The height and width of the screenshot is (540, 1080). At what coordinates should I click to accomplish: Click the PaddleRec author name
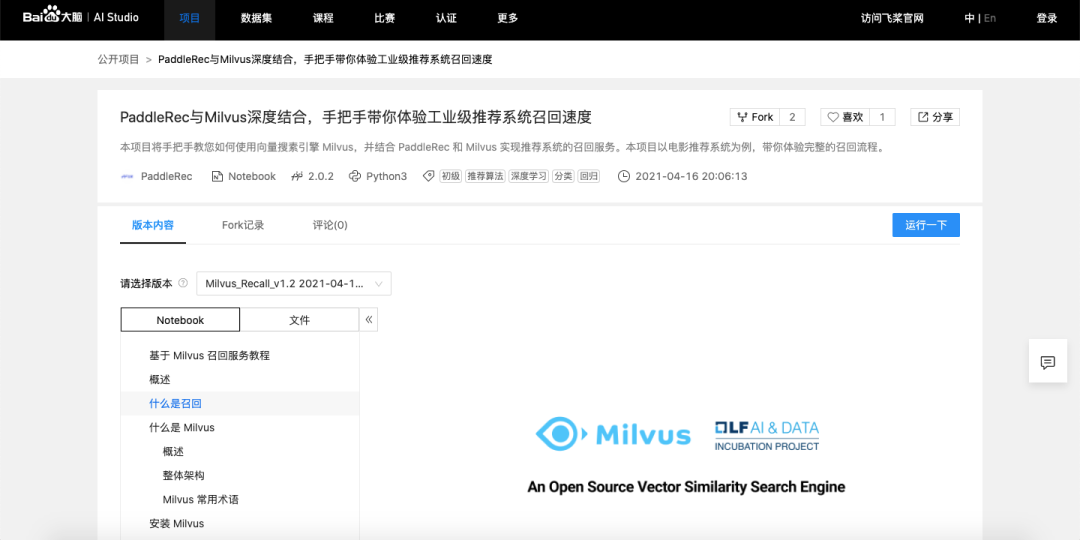tap(167, 176)
